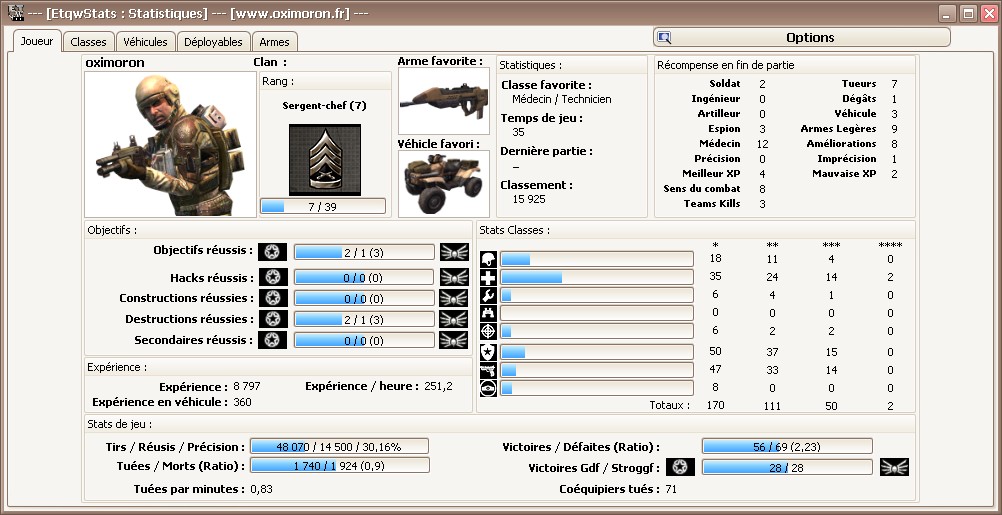Click the GDF emblem beside Objectifs réussis
Image resolution: width=1002 pixels, height=515 pixels.
coord(273,252)
